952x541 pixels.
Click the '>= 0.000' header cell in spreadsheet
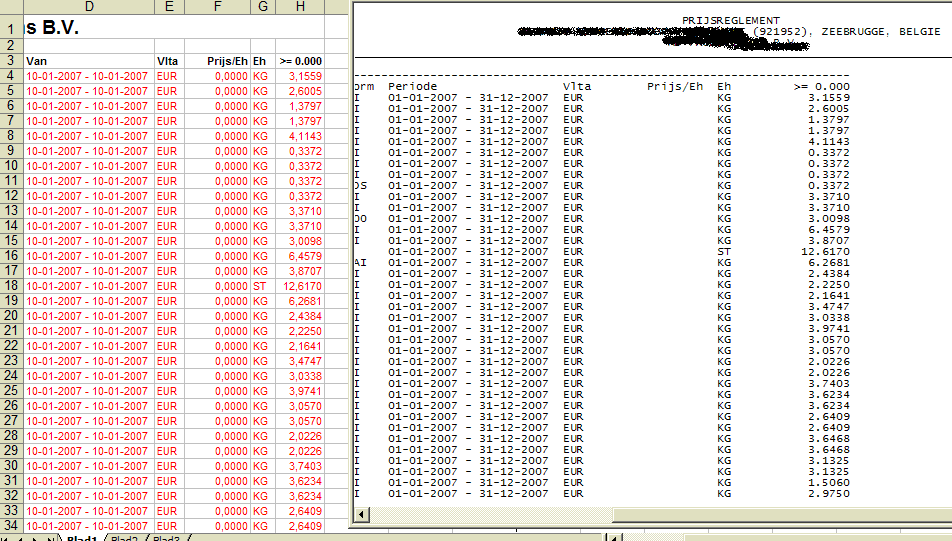tap(300, 61)
